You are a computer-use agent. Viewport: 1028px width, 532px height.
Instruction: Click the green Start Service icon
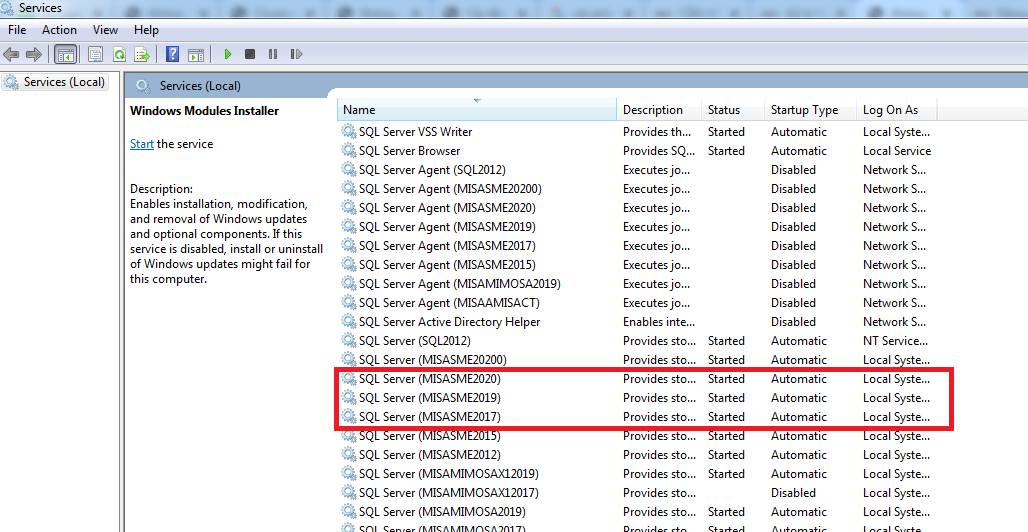(227, 54)
